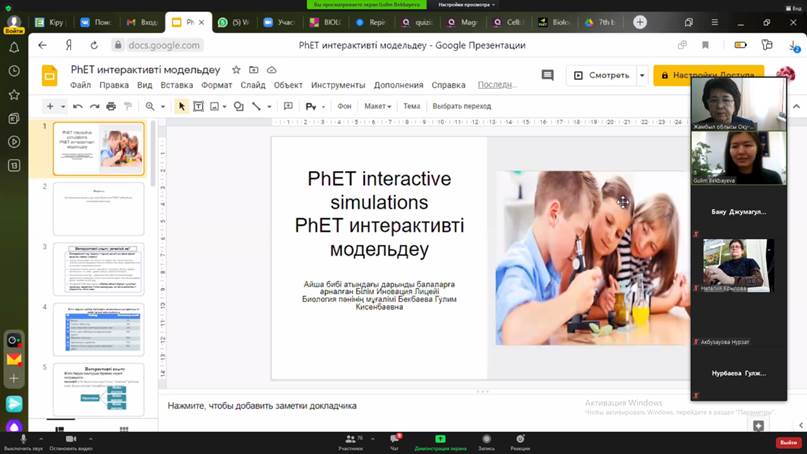Click the red Выйти leave button
Viewport: 807px width, 454px height.
tap(788, 442)
